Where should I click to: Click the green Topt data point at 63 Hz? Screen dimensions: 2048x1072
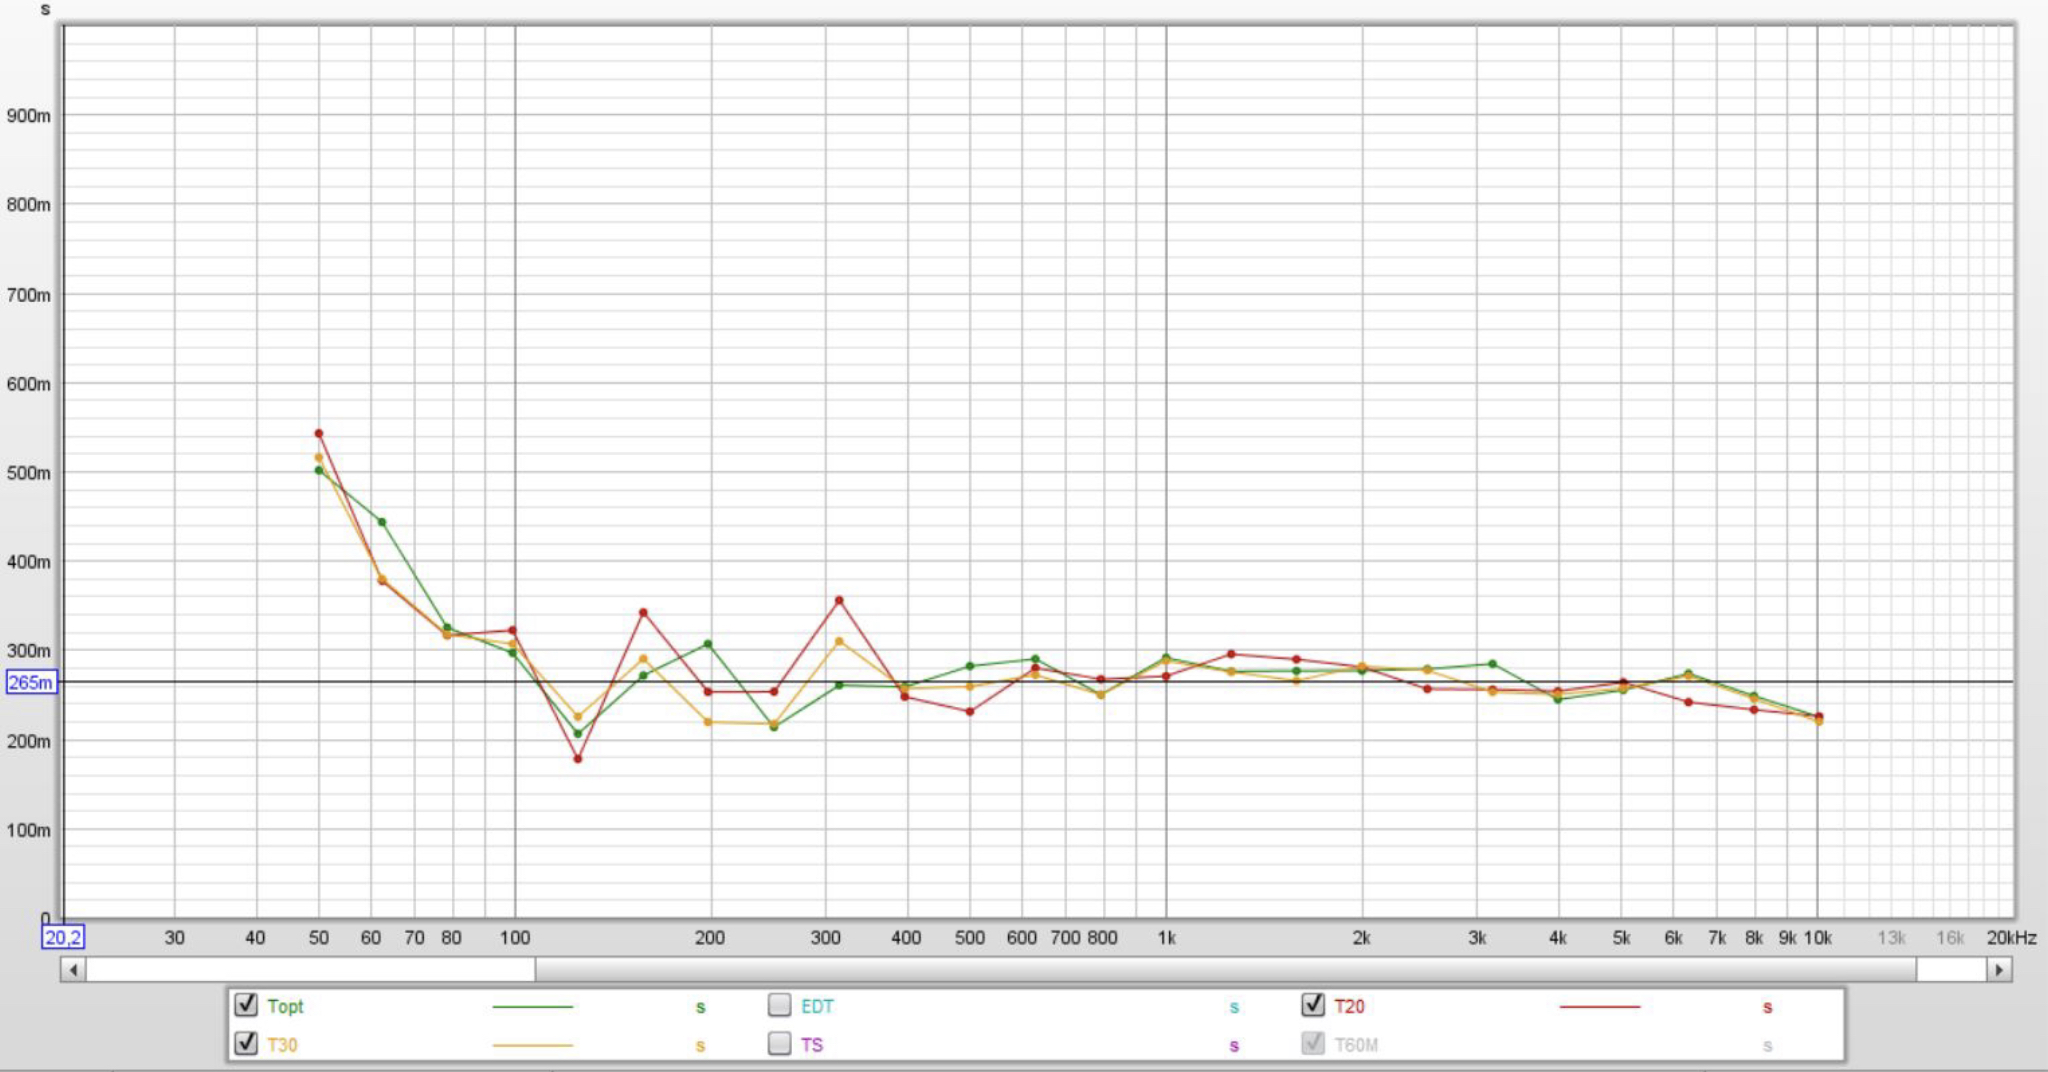coord(381,522)
